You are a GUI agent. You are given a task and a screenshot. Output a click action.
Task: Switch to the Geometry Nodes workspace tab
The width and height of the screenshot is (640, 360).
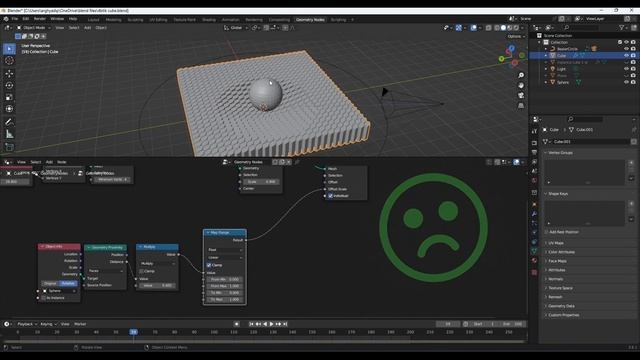pos(310,20)
